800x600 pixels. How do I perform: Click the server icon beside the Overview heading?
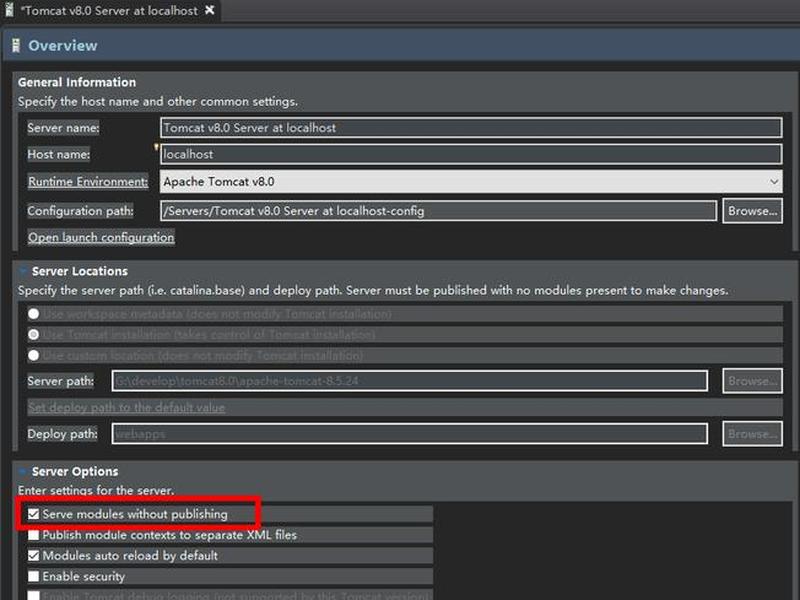[16, 46]
